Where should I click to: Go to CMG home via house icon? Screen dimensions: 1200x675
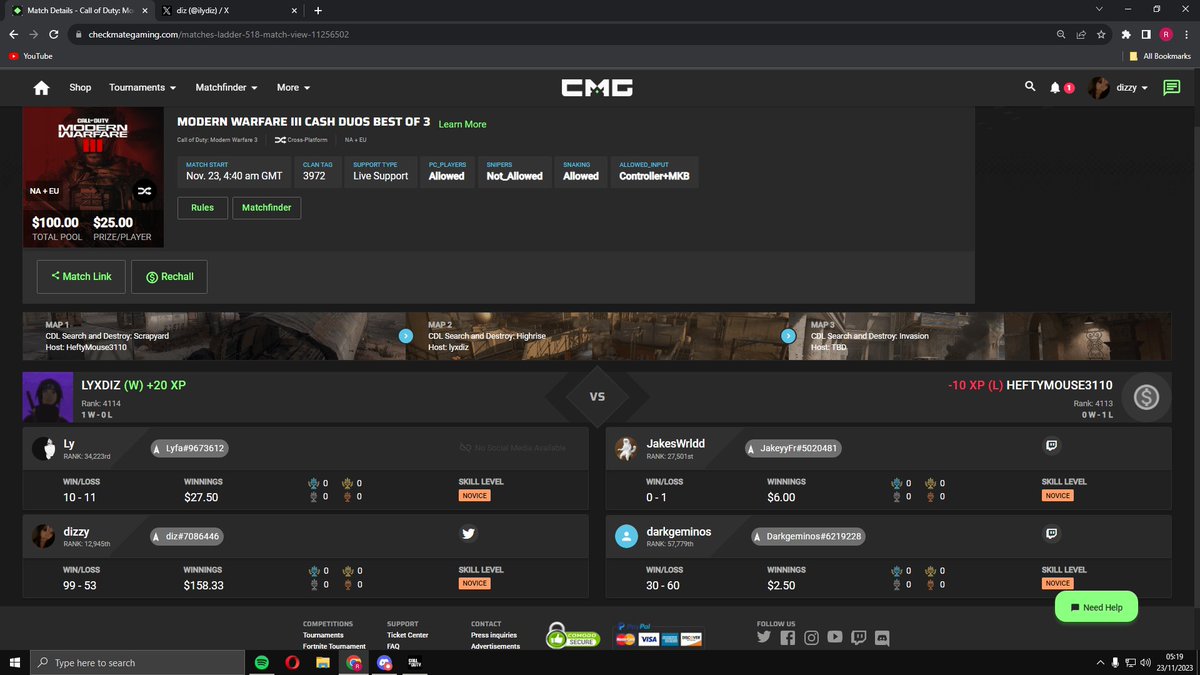[x=41, y=88]
